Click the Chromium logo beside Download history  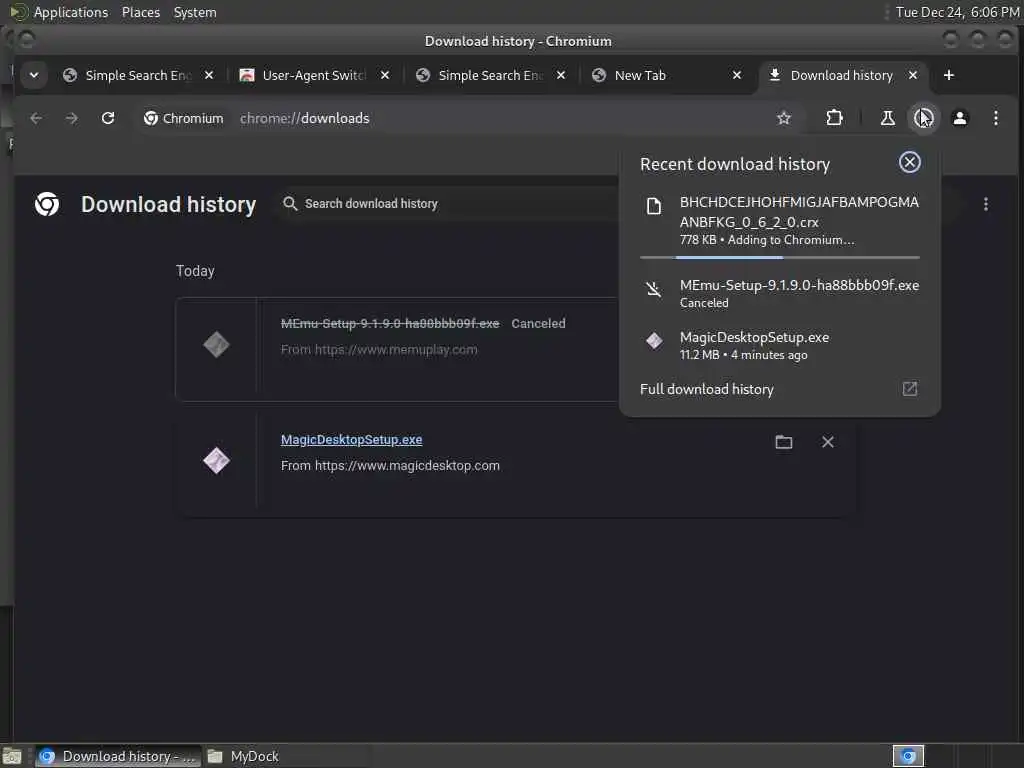pos(47,204)
